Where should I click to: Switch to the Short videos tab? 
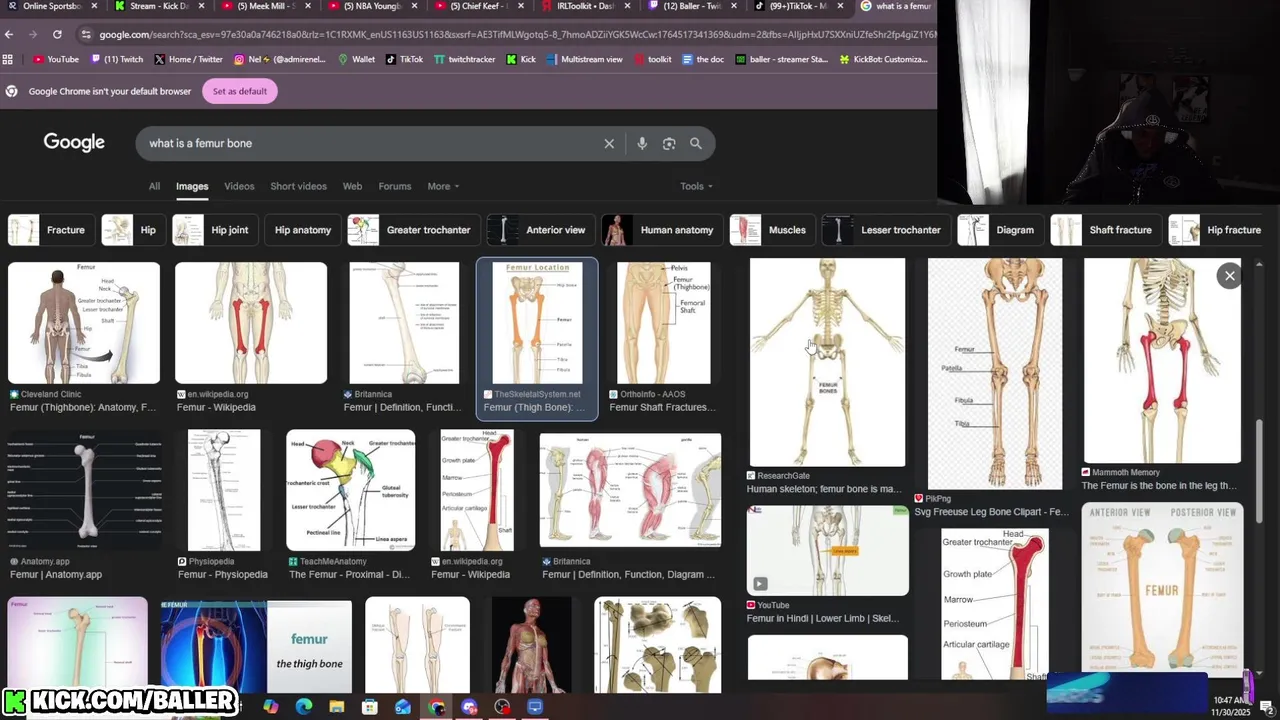(x=298, y=186)
